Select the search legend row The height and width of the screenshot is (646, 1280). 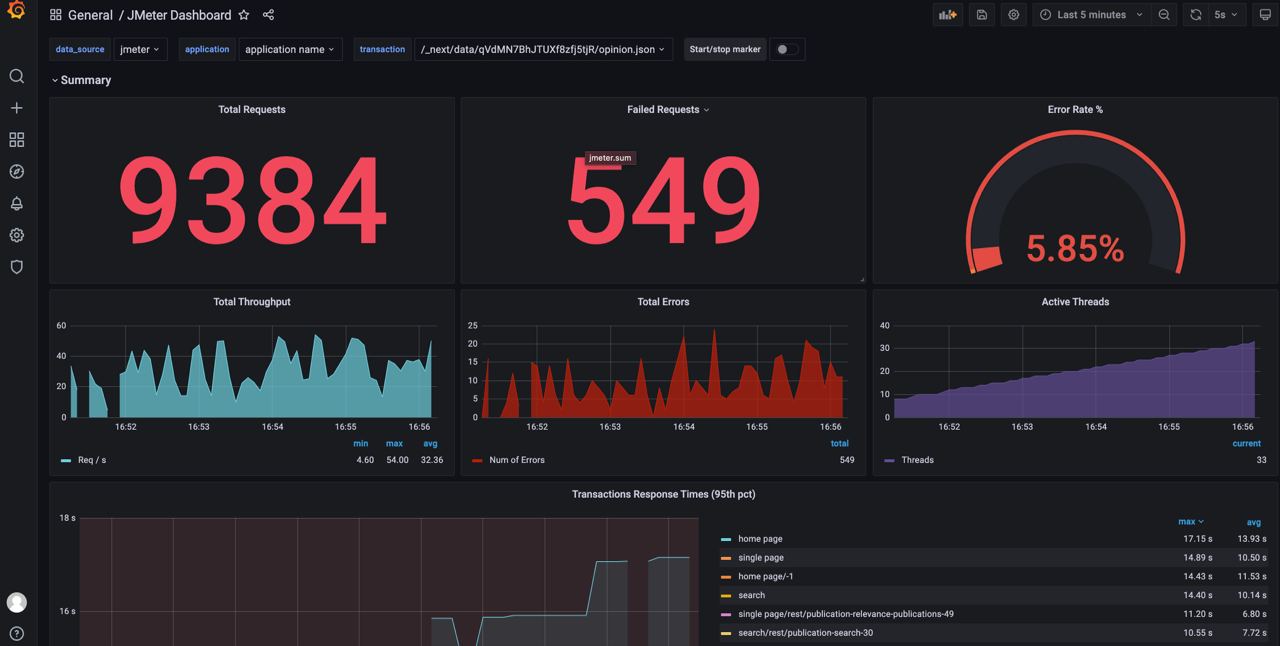(x=994, y=595)
